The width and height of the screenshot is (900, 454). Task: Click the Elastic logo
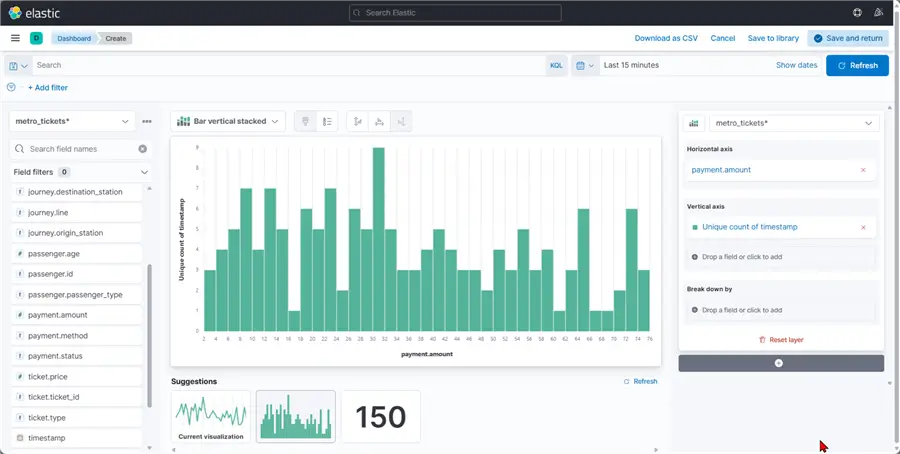pyautogui.click(x=34, y=13)
